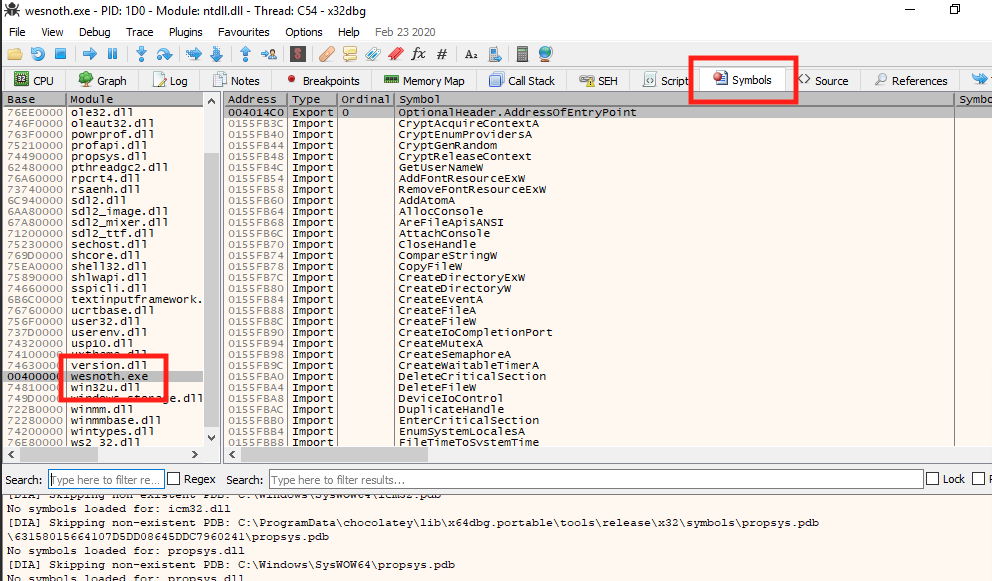Open the Patches bandage icon
992x581 pixels.
point(326,54)
